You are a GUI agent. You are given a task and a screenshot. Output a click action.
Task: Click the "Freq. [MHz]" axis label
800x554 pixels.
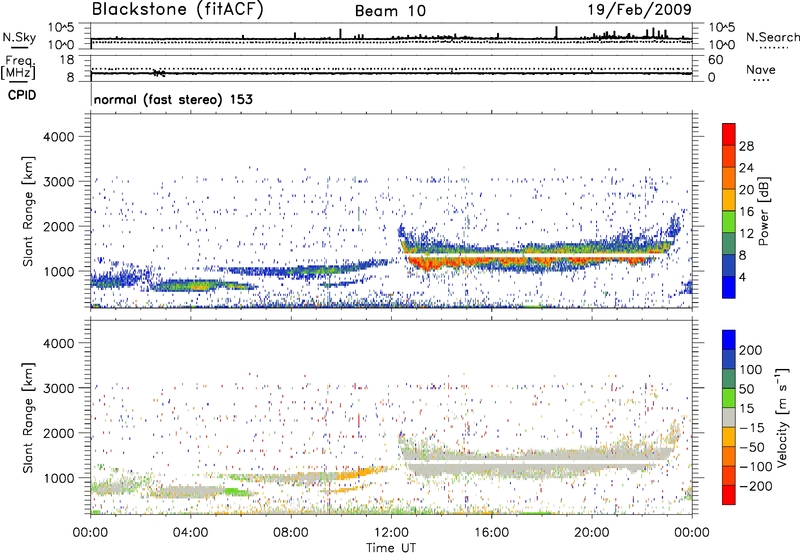tap(18, 67)
